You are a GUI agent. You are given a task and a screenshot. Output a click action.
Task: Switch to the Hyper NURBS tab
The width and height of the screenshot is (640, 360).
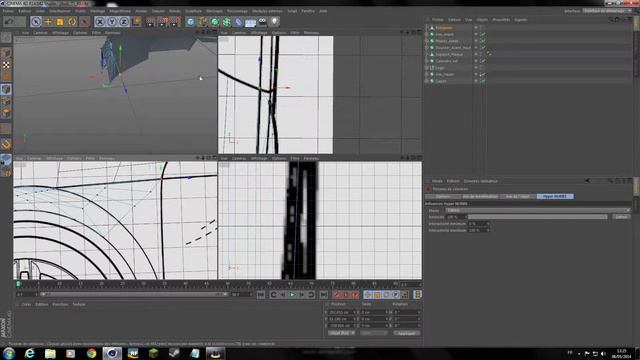pyautogui.click(x=555, y=196)
